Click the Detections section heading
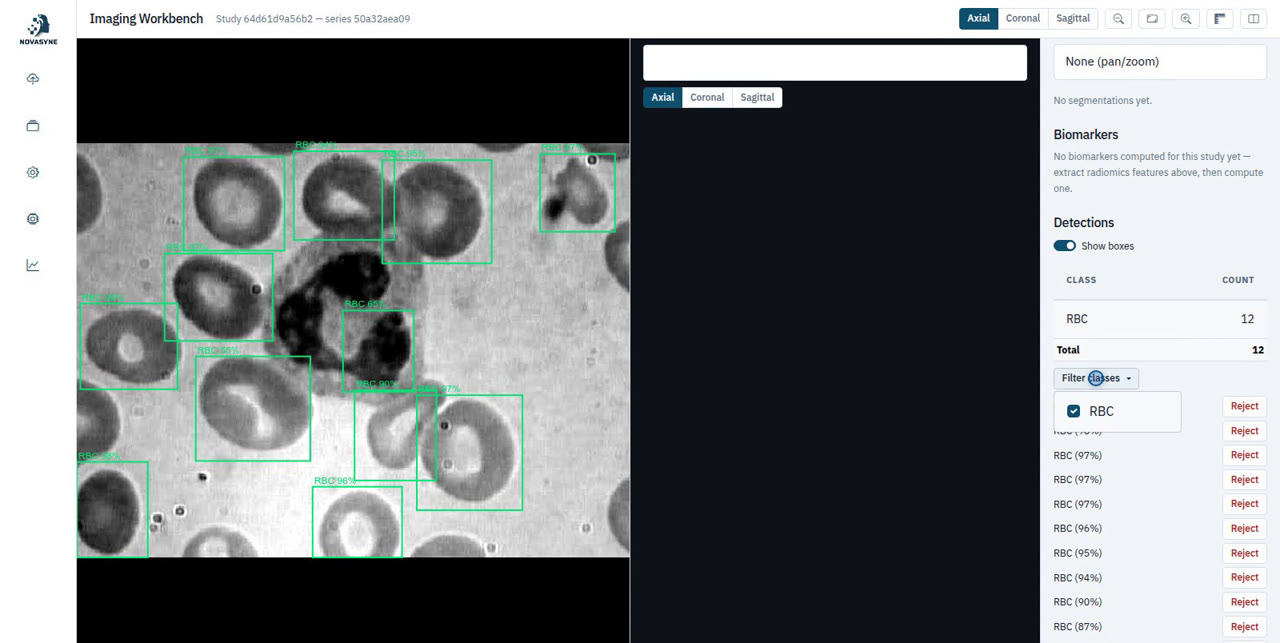 click(1084, 222)
